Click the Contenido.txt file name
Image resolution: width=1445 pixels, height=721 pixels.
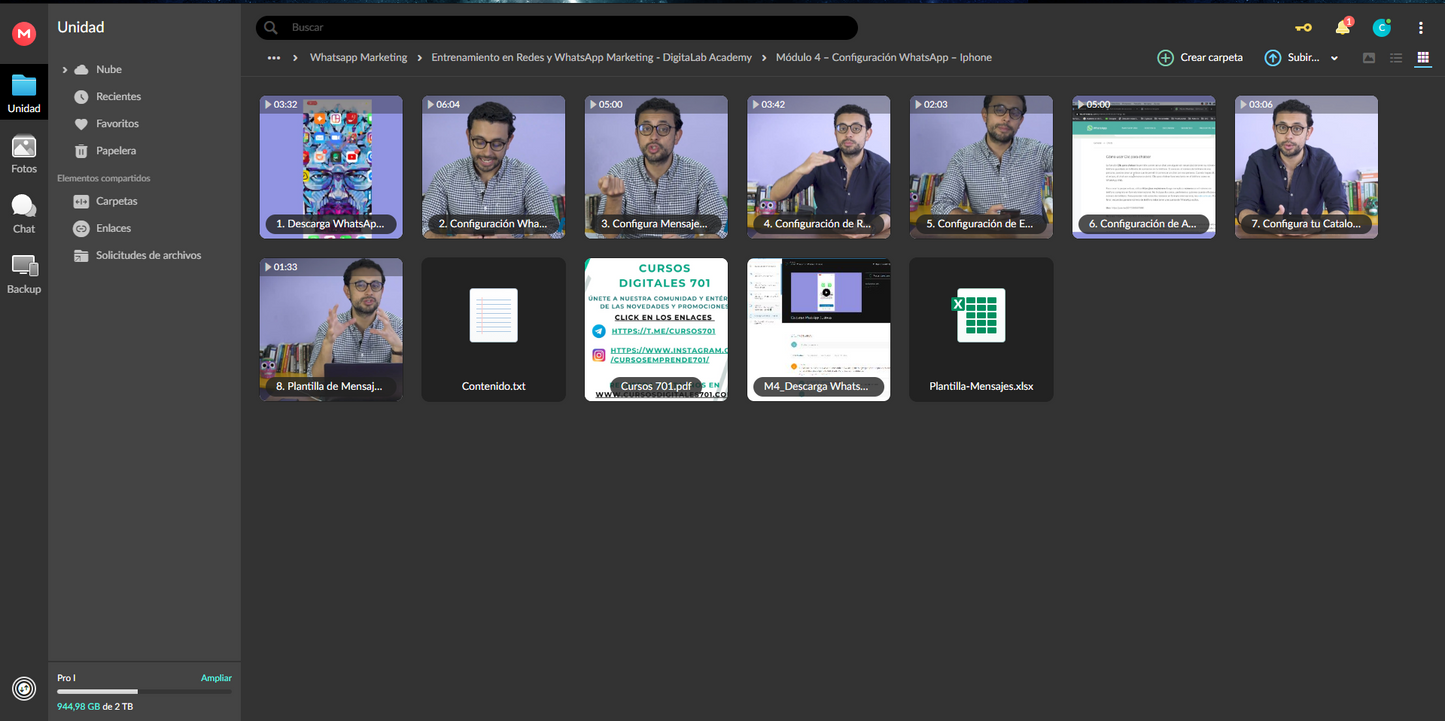pos(494,386)
